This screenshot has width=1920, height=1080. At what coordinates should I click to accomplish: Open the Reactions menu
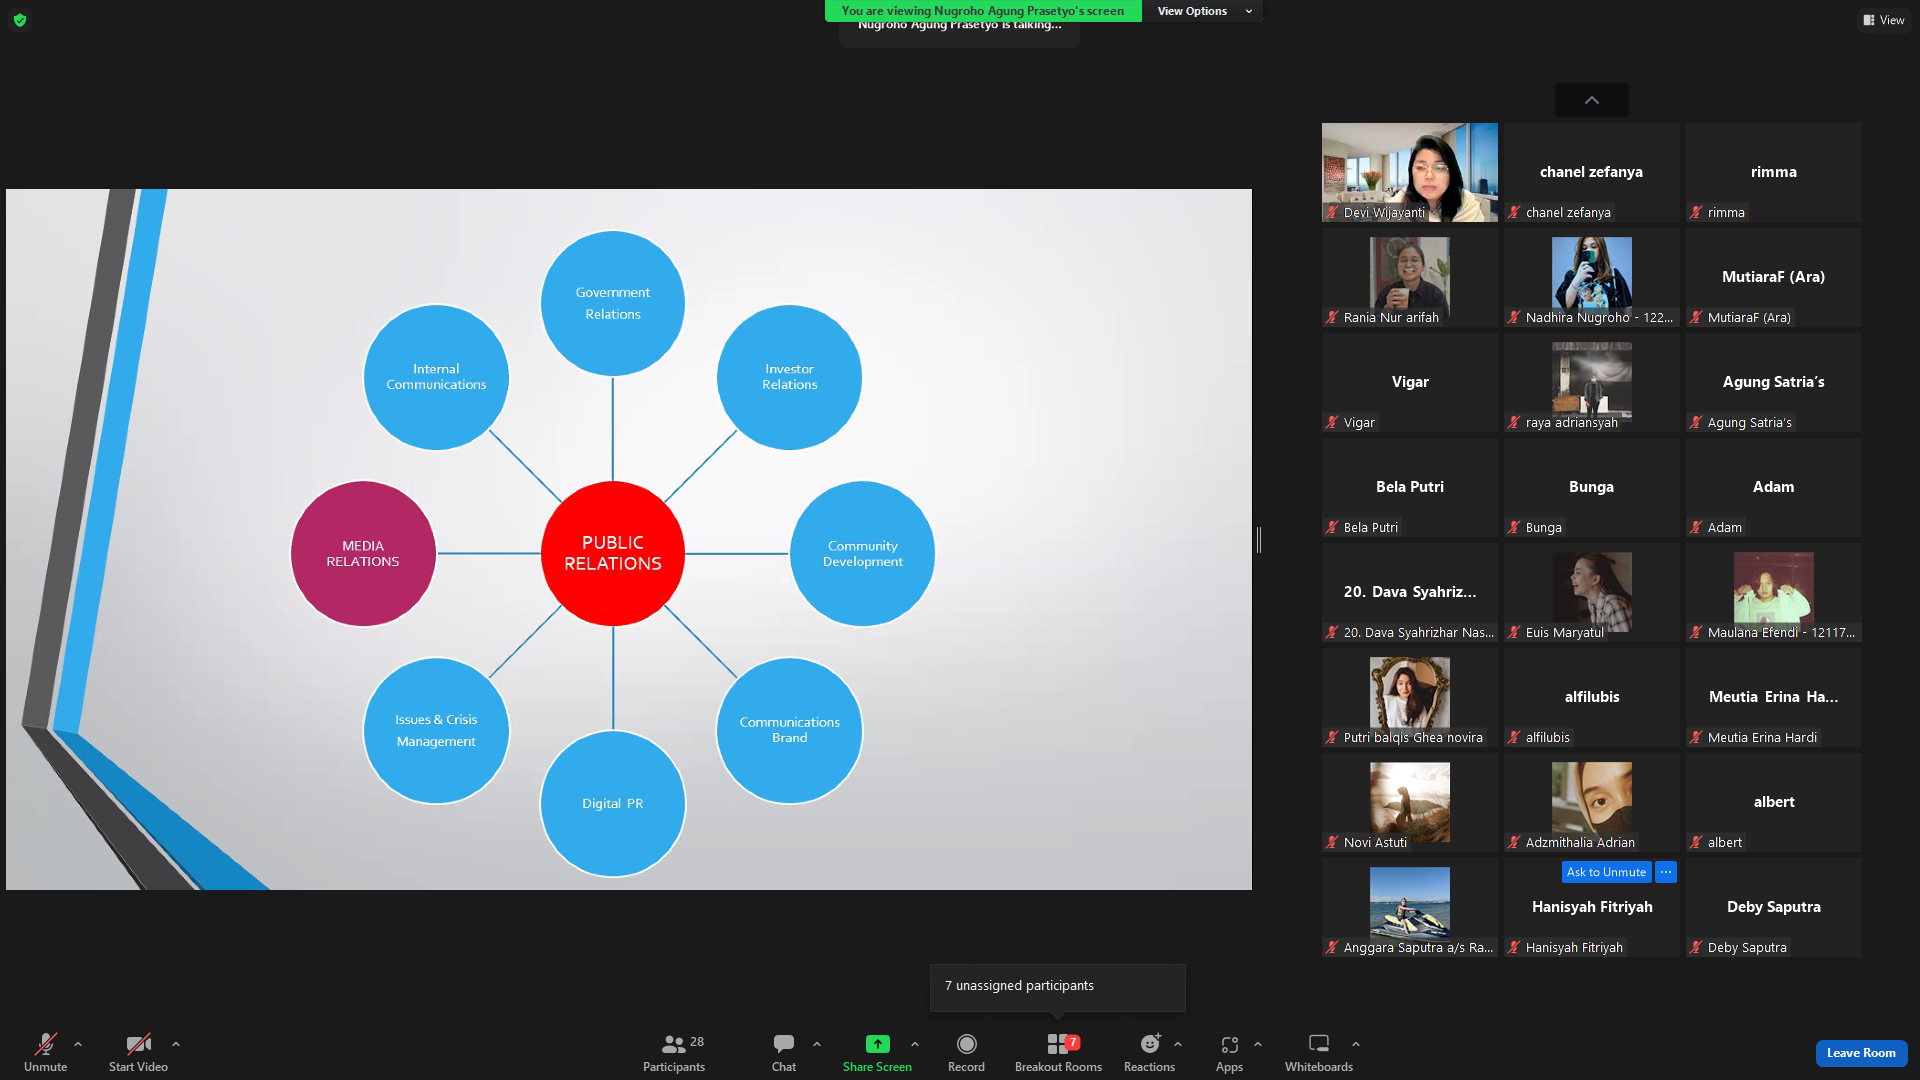1149,1052
